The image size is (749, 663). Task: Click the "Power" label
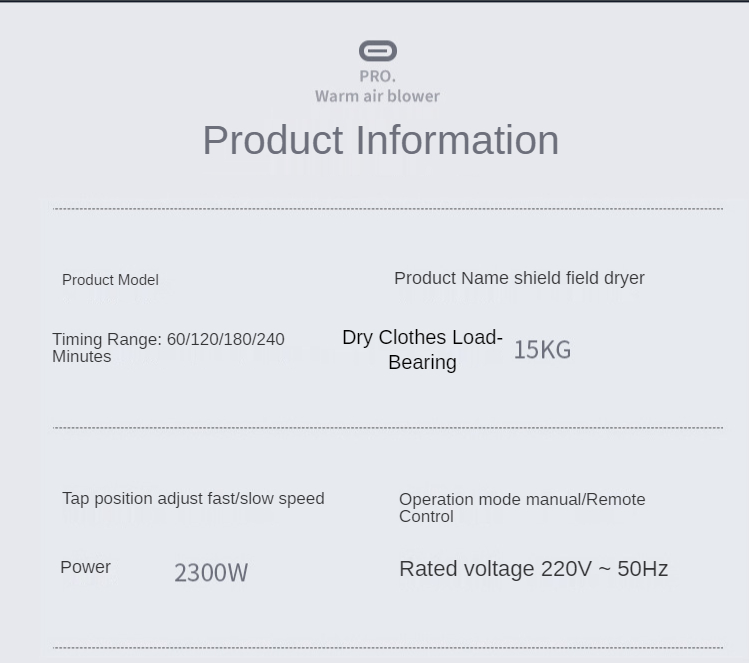tap(85, 567)
